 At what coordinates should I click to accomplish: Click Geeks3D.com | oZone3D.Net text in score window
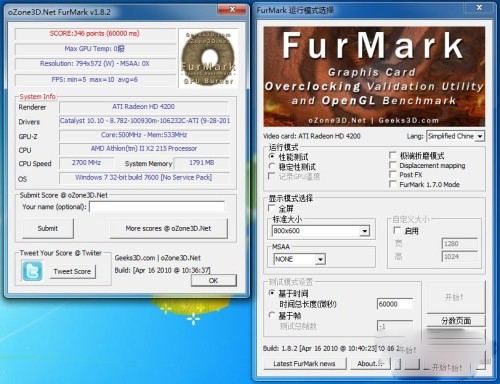(x=158, y=258)
